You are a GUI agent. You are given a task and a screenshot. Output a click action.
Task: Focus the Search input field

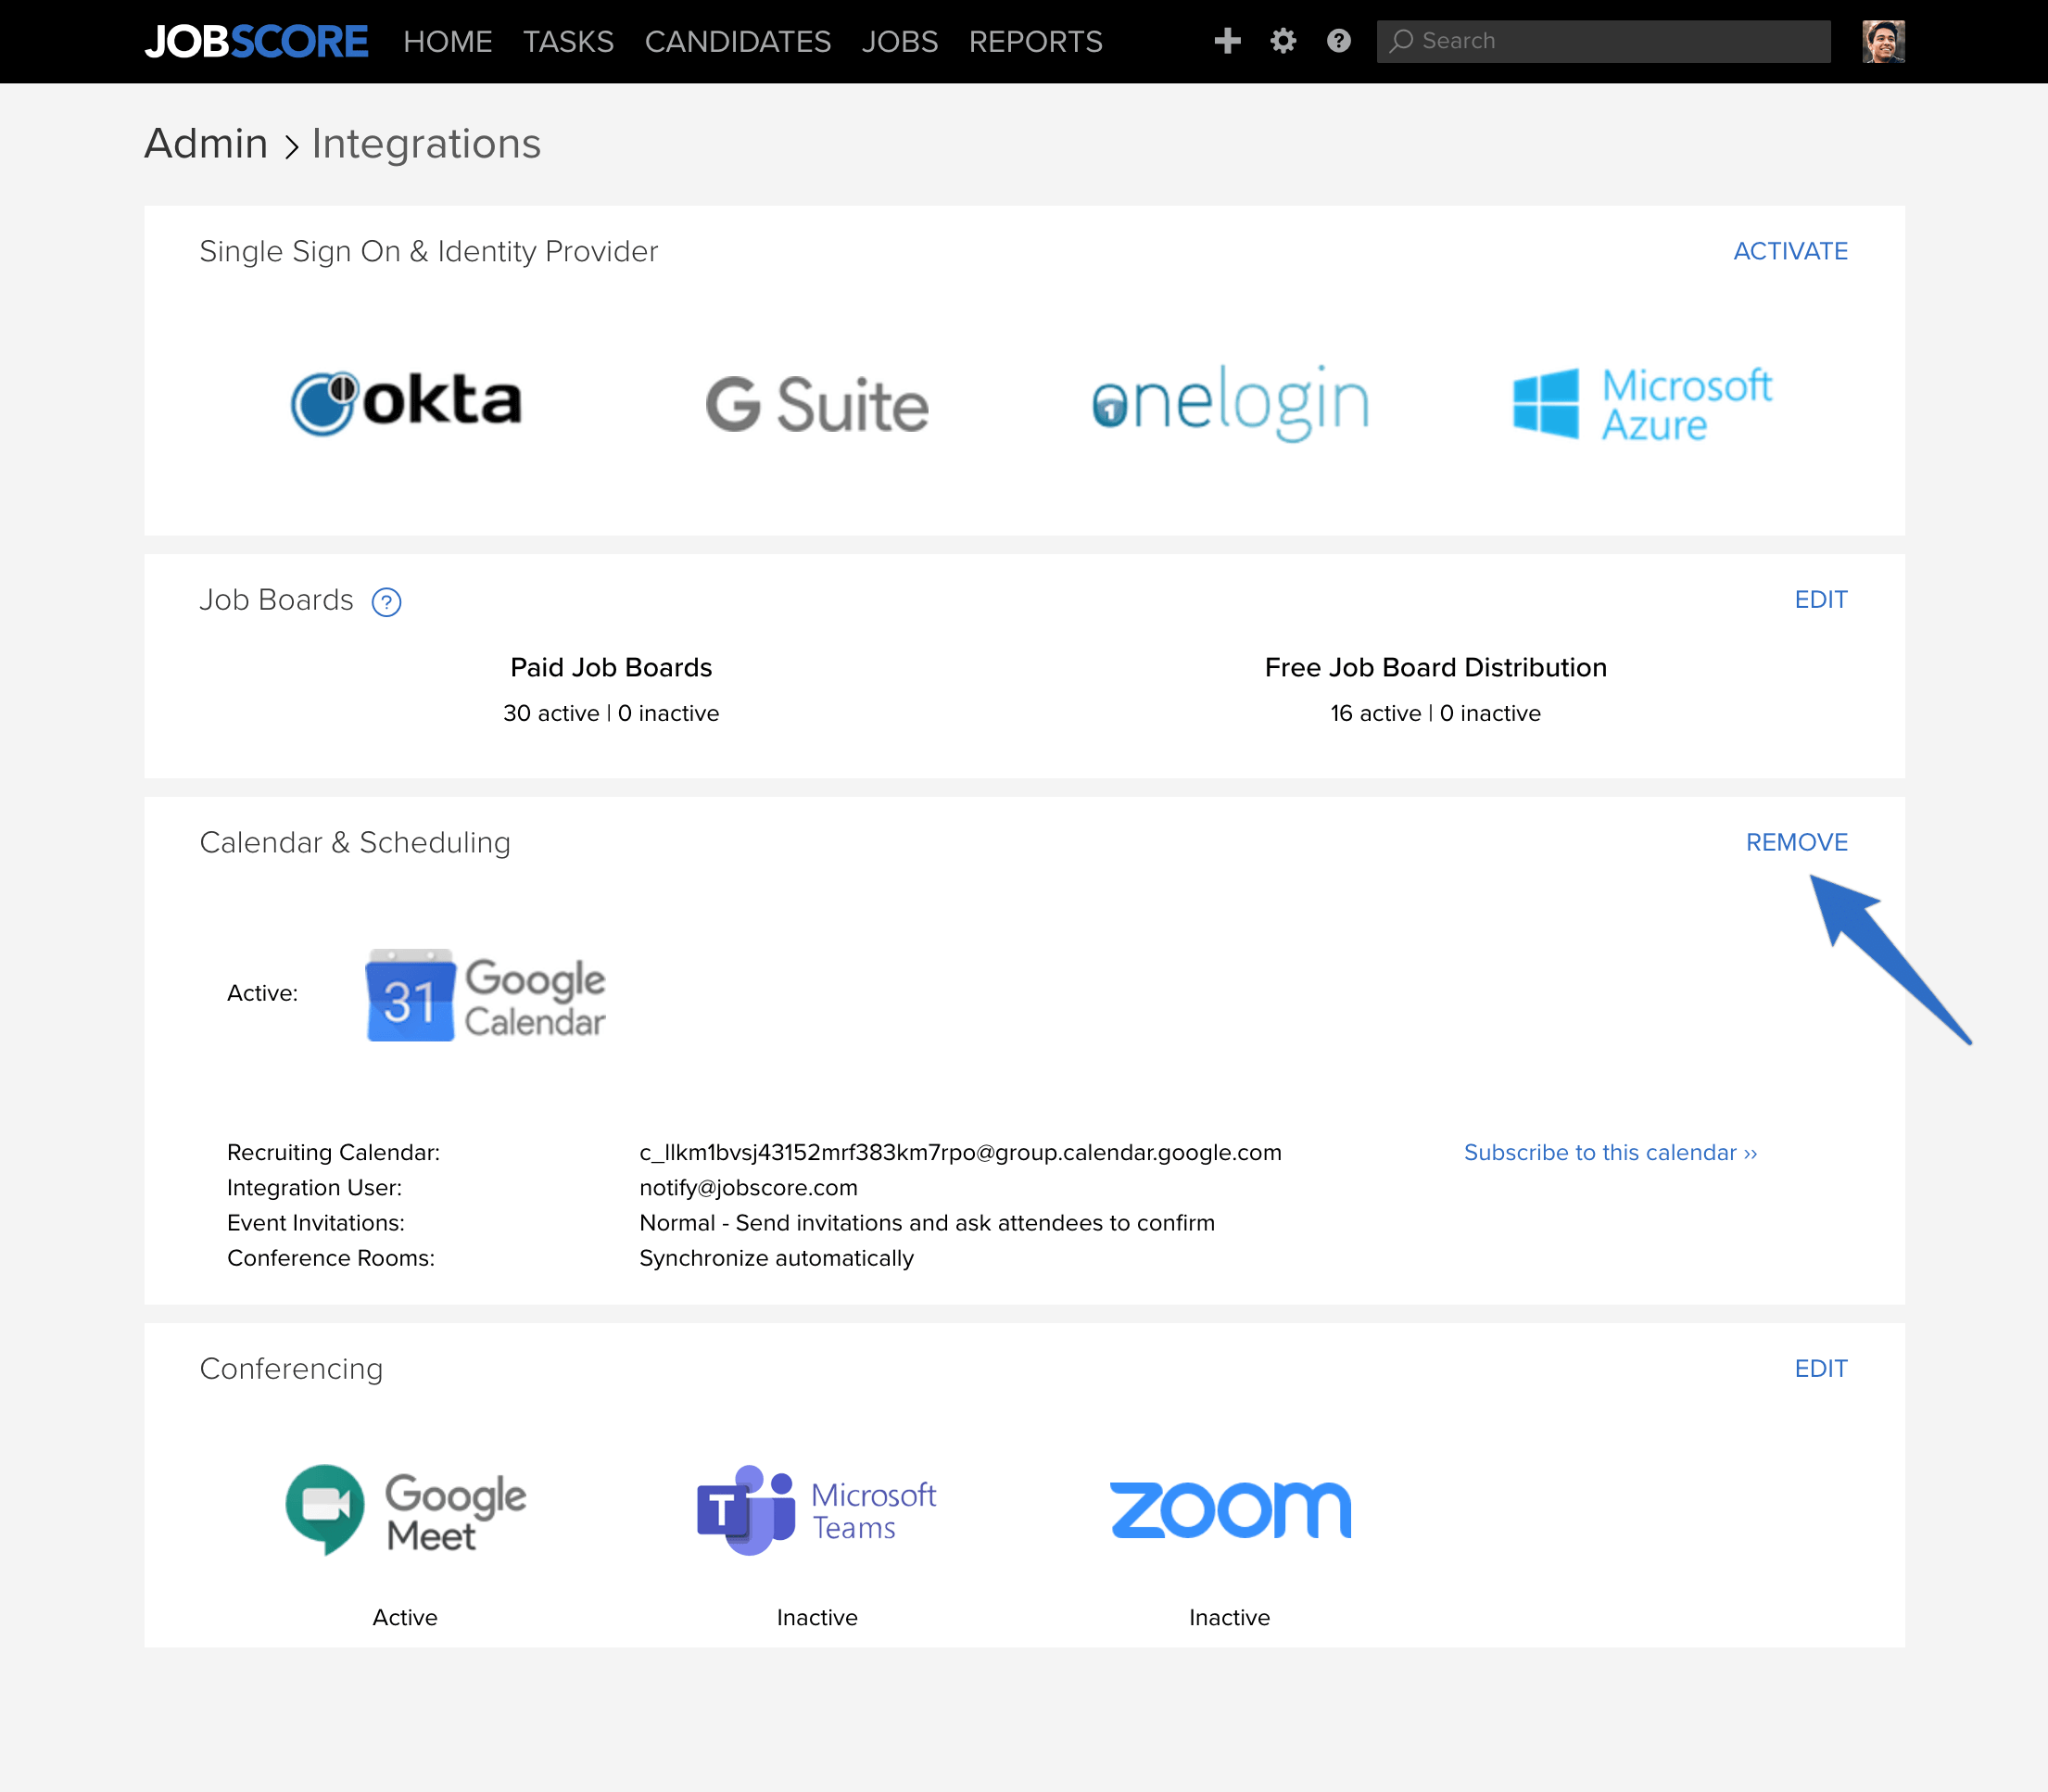[1603, 41]
